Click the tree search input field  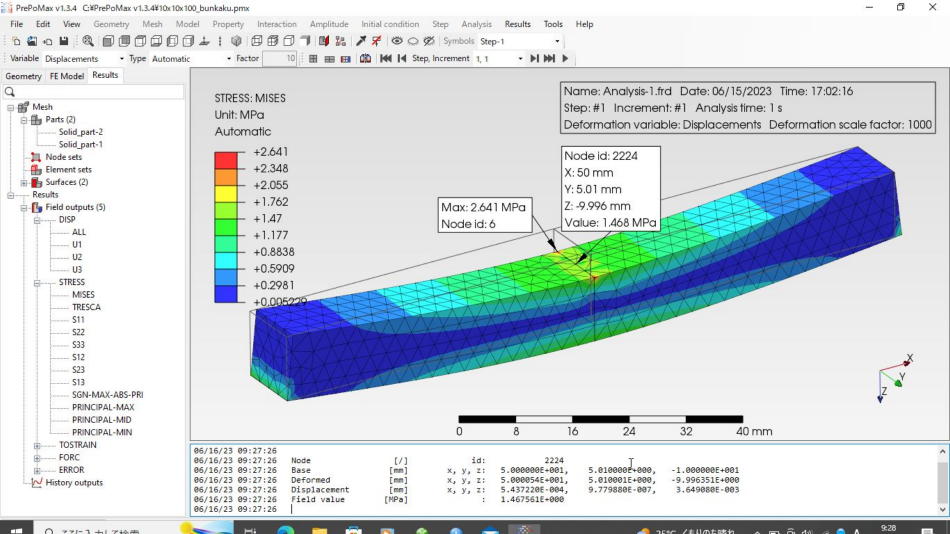pos(98,92)
